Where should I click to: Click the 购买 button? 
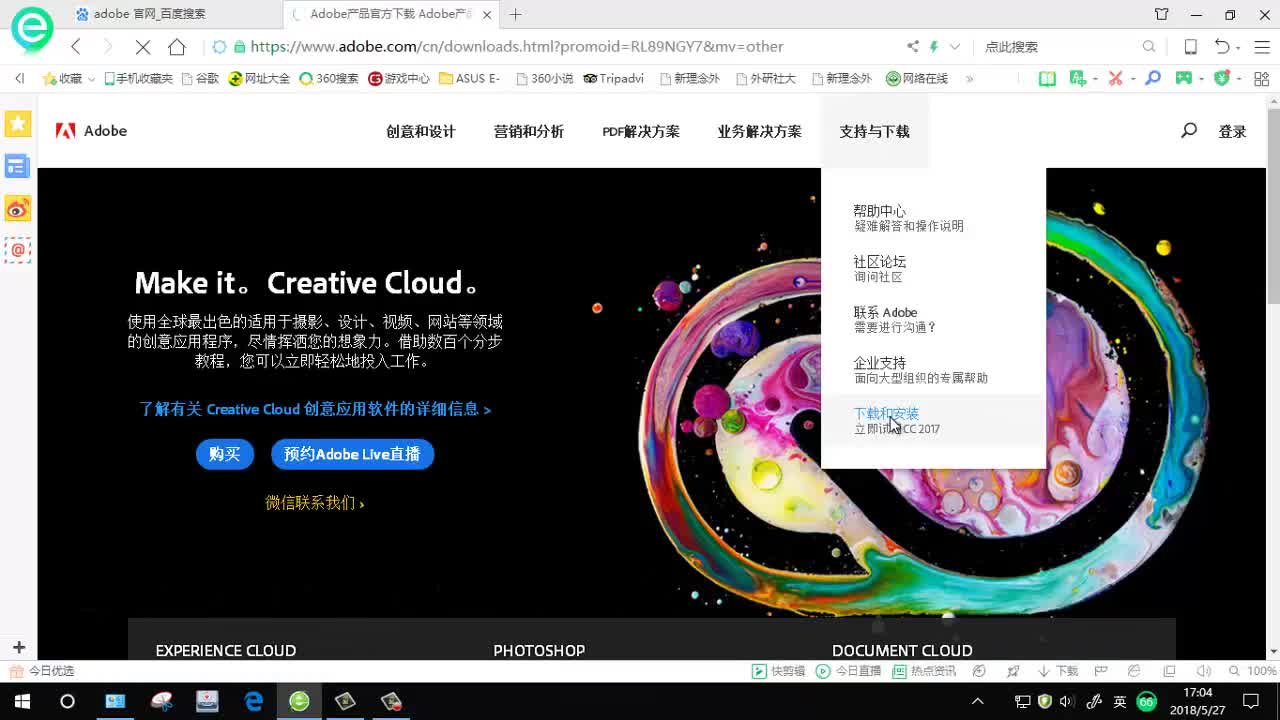[x=224, y=454]
